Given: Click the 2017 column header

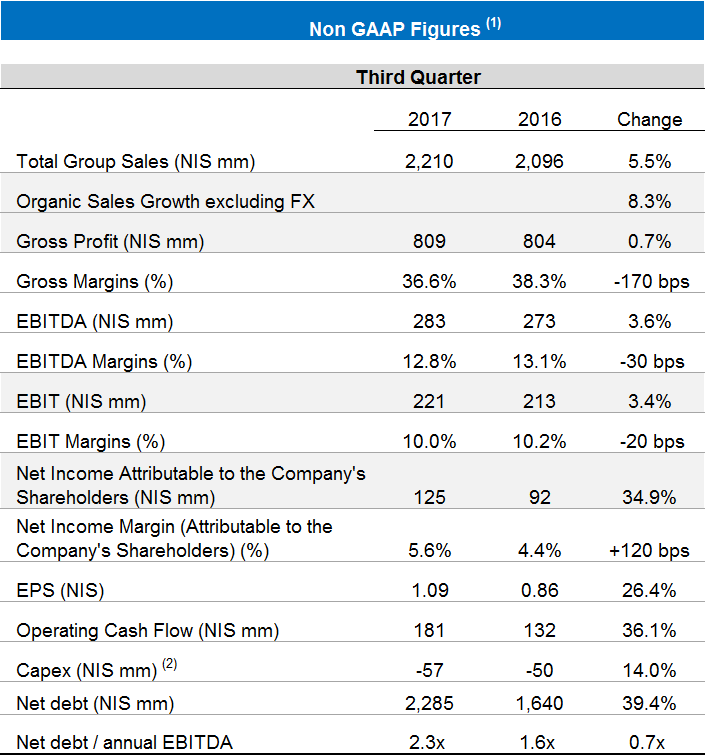Looking at the screenshot, I should coord(429,119).
